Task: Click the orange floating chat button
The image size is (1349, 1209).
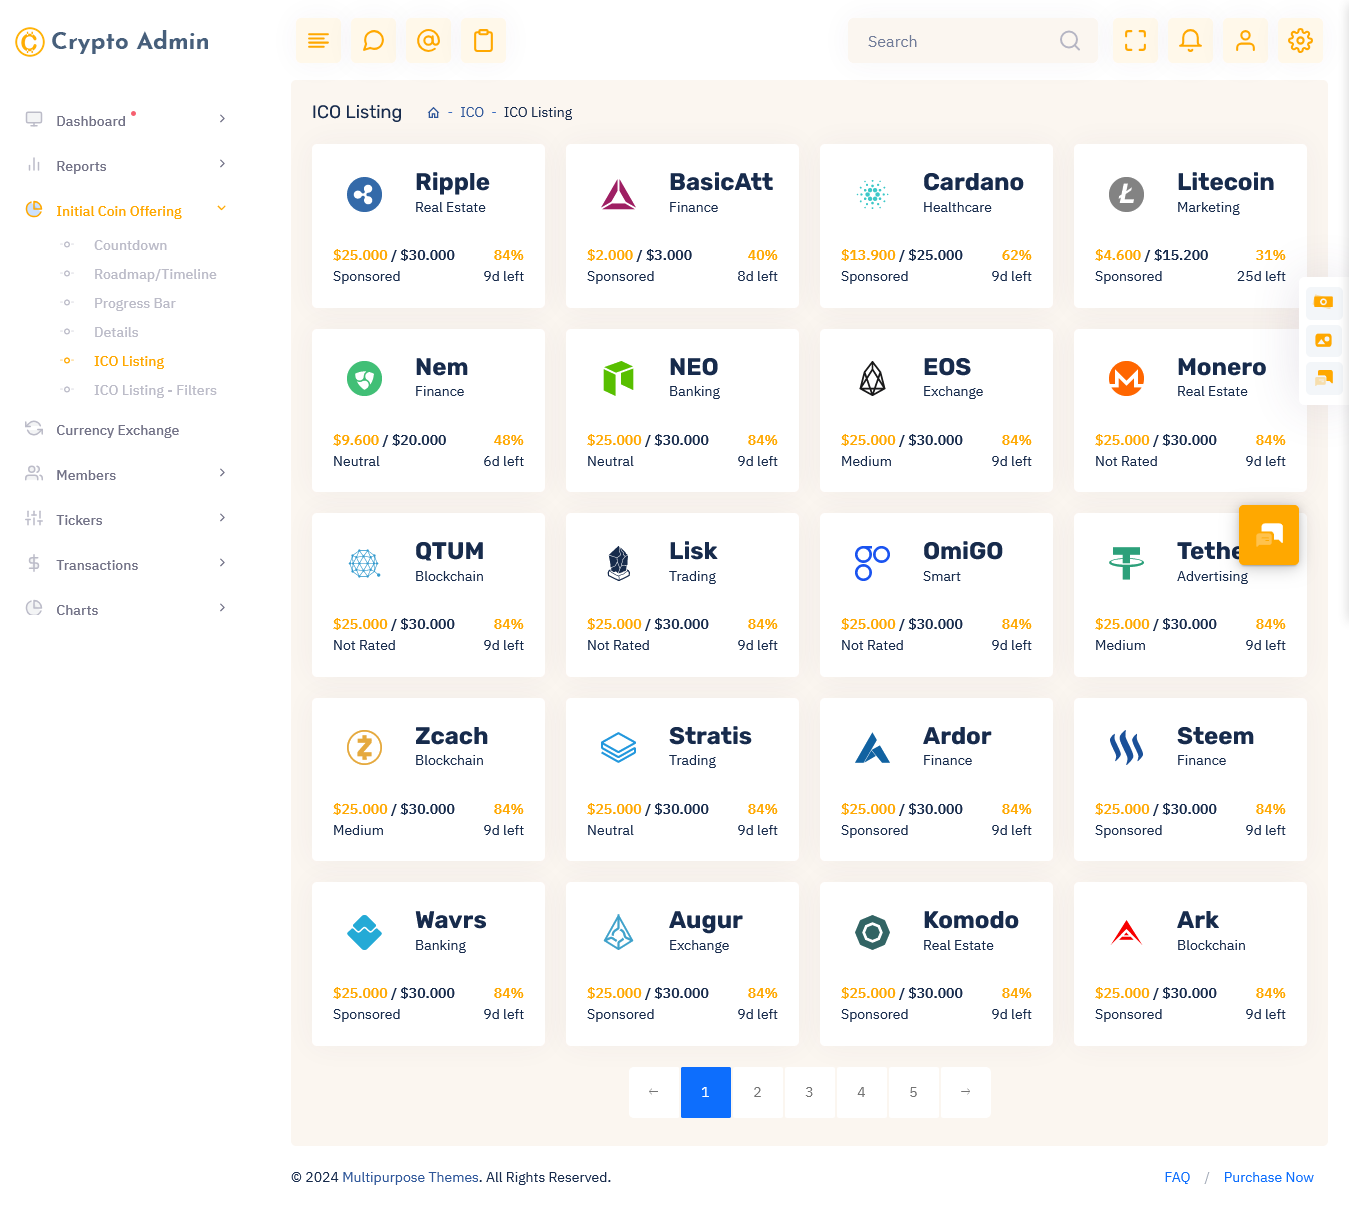Action: 1268,535
